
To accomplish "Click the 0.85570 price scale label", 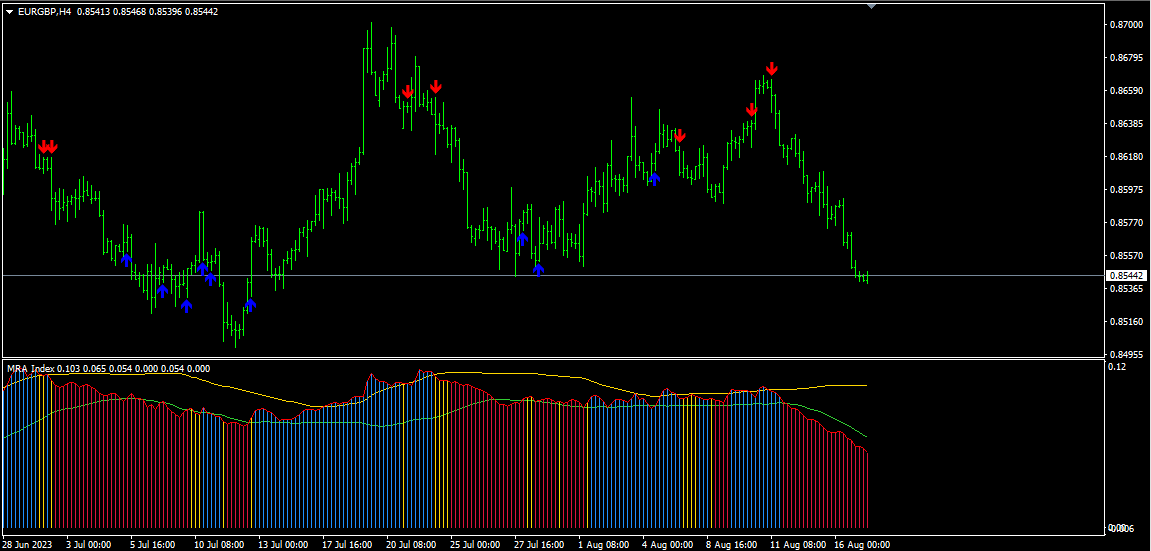I will point(1127,255).
